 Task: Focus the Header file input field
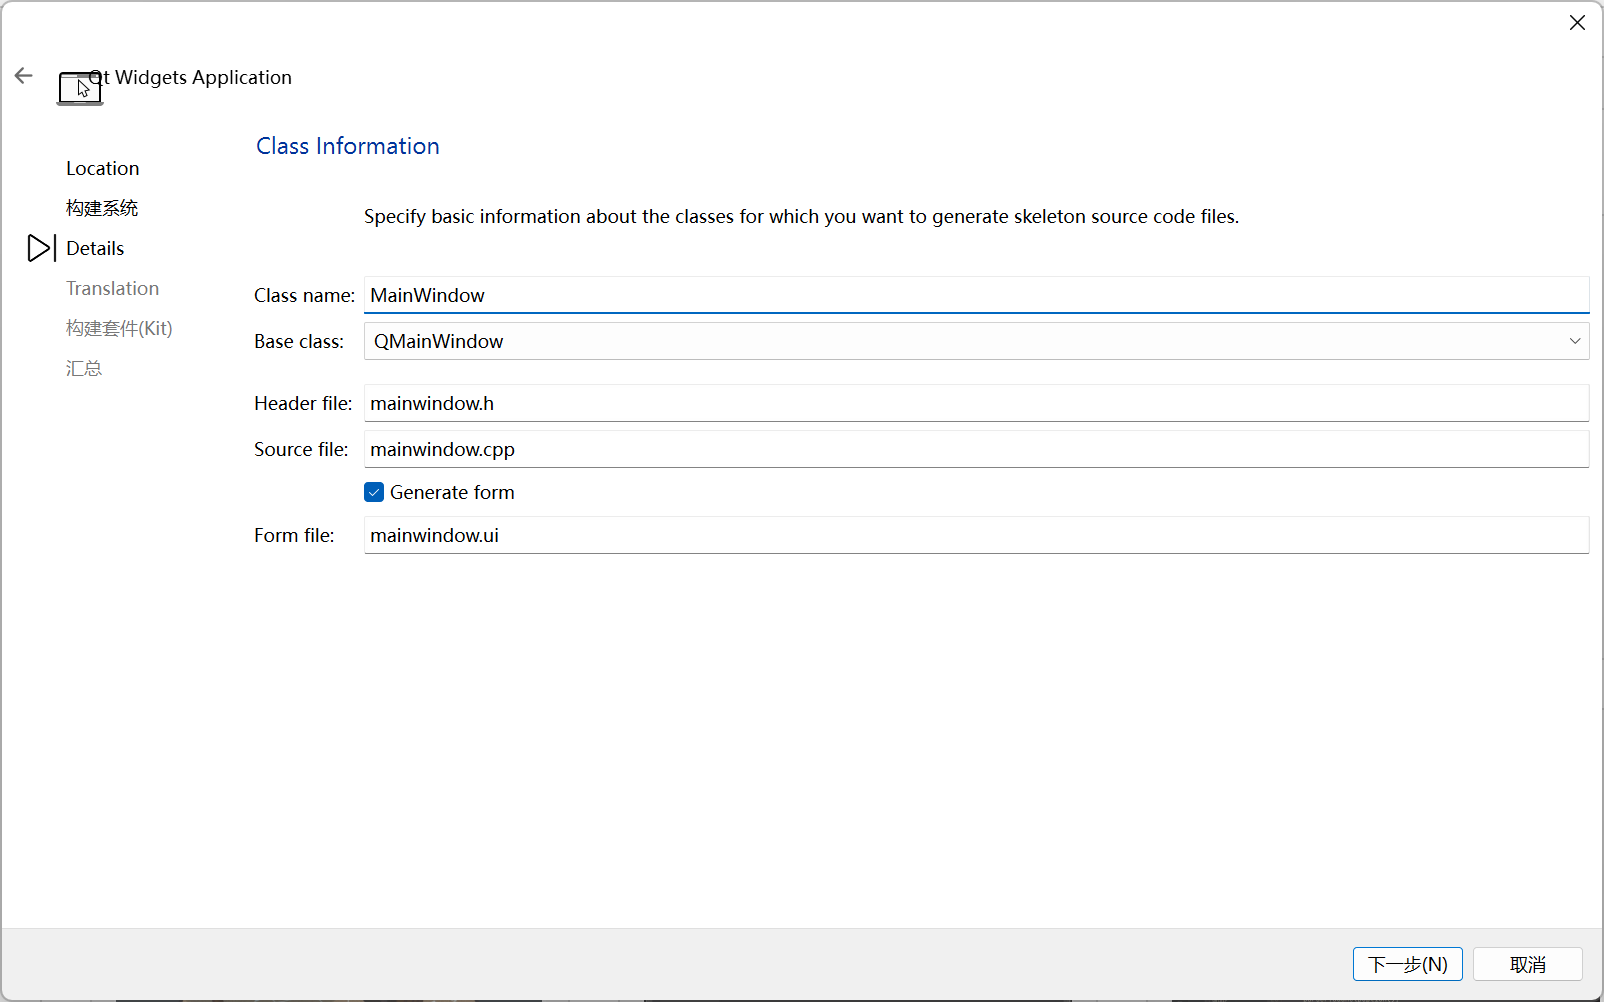[x=976, y=403]
